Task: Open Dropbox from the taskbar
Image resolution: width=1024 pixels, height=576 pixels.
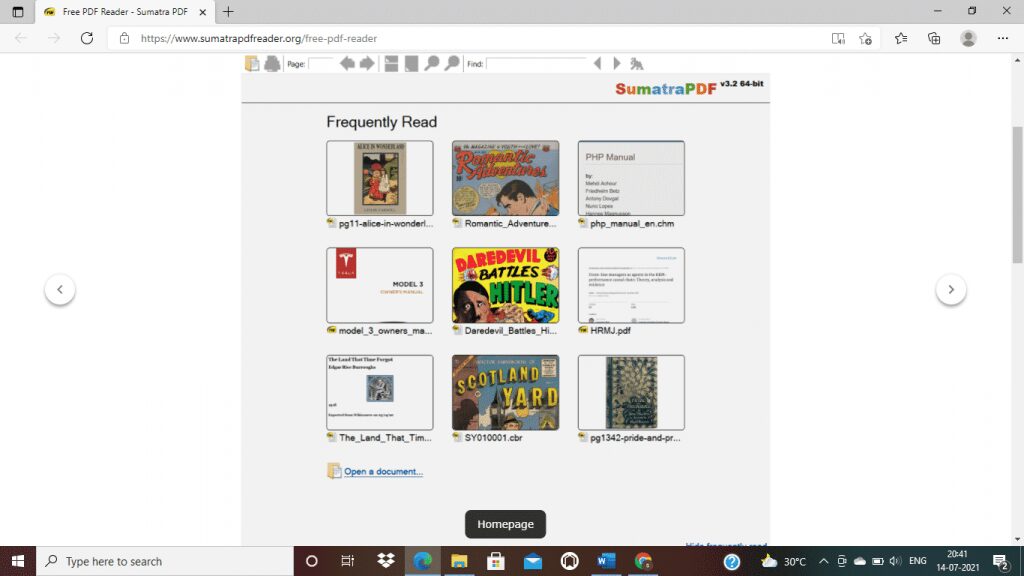Action: pyautogui.click(x=386, y=561)
